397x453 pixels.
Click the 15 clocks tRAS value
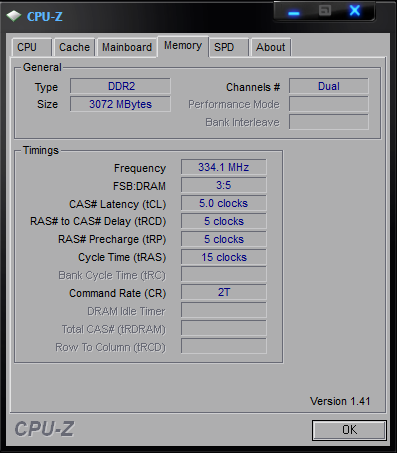click(x=224, y=257)
